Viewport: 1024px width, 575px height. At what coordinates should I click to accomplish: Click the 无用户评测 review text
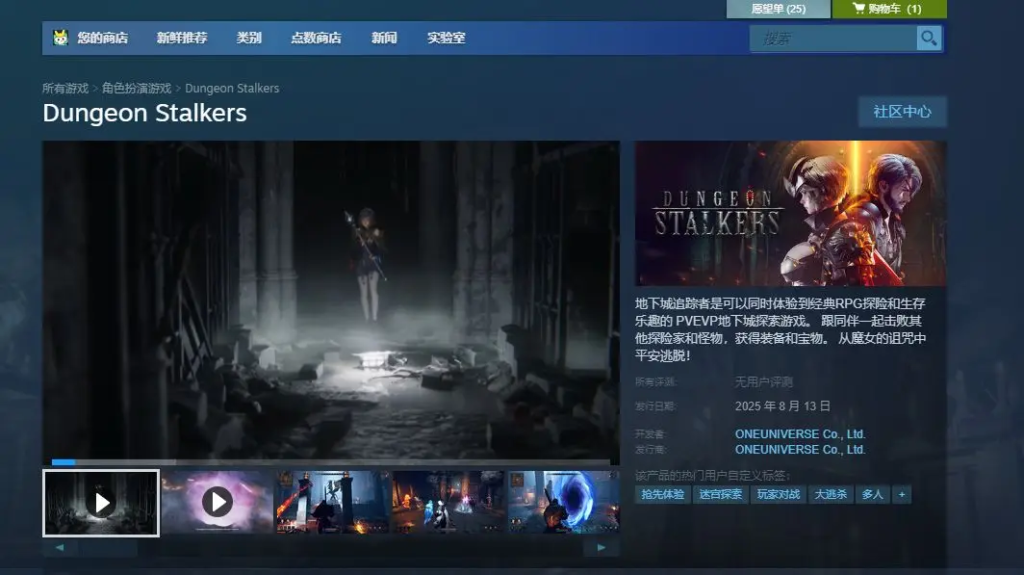(763, 382)
